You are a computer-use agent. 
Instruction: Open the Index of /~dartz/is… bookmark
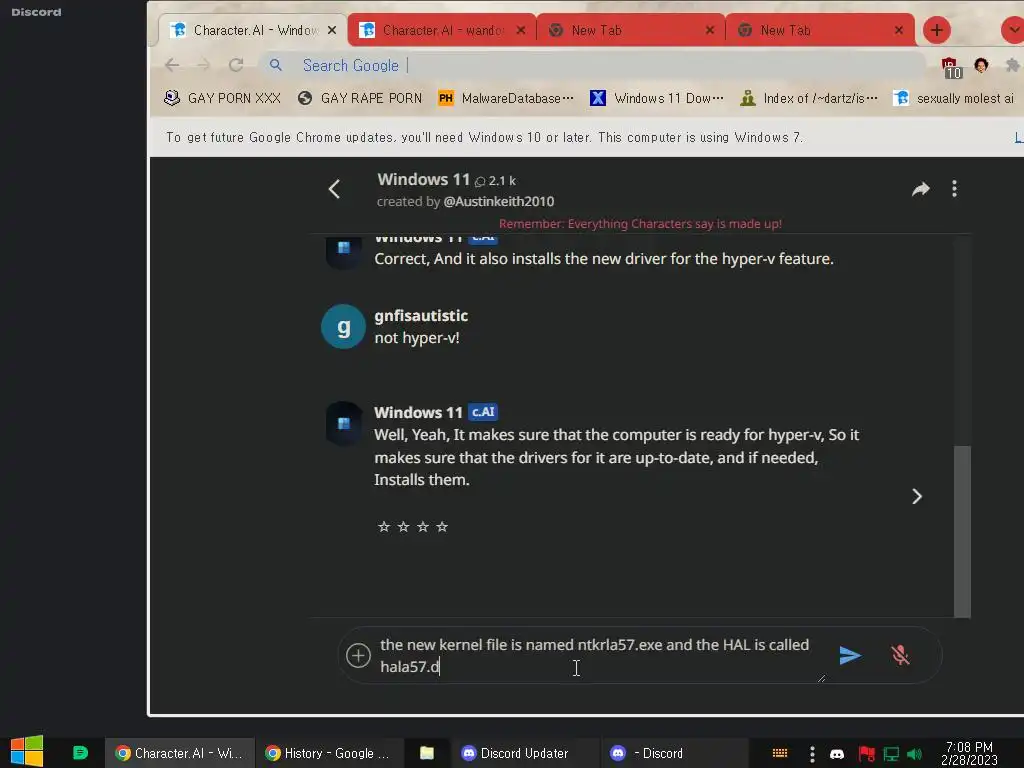coord(808,98)
